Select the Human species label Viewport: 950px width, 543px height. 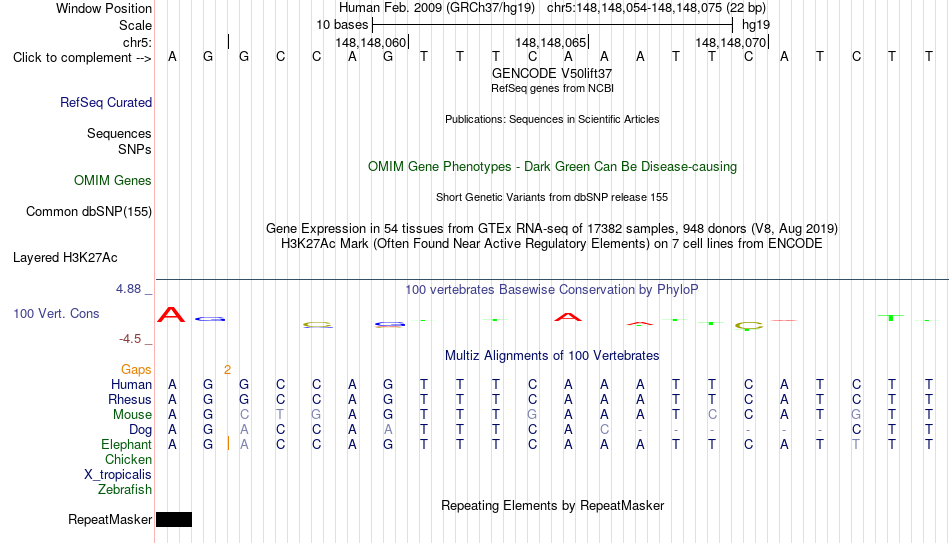click(131, 385)
